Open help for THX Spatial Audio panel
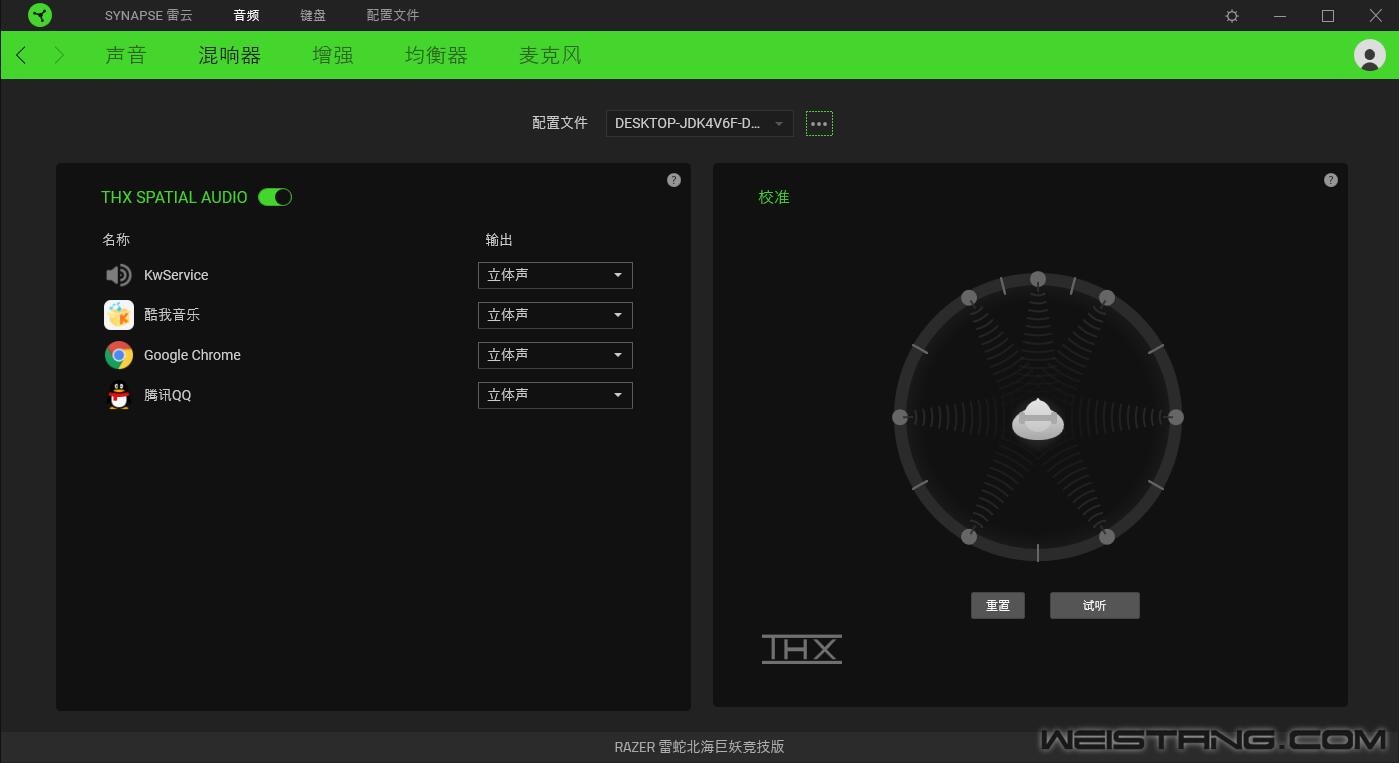This screenshot has height=763, width=1399. pos(674,180)
